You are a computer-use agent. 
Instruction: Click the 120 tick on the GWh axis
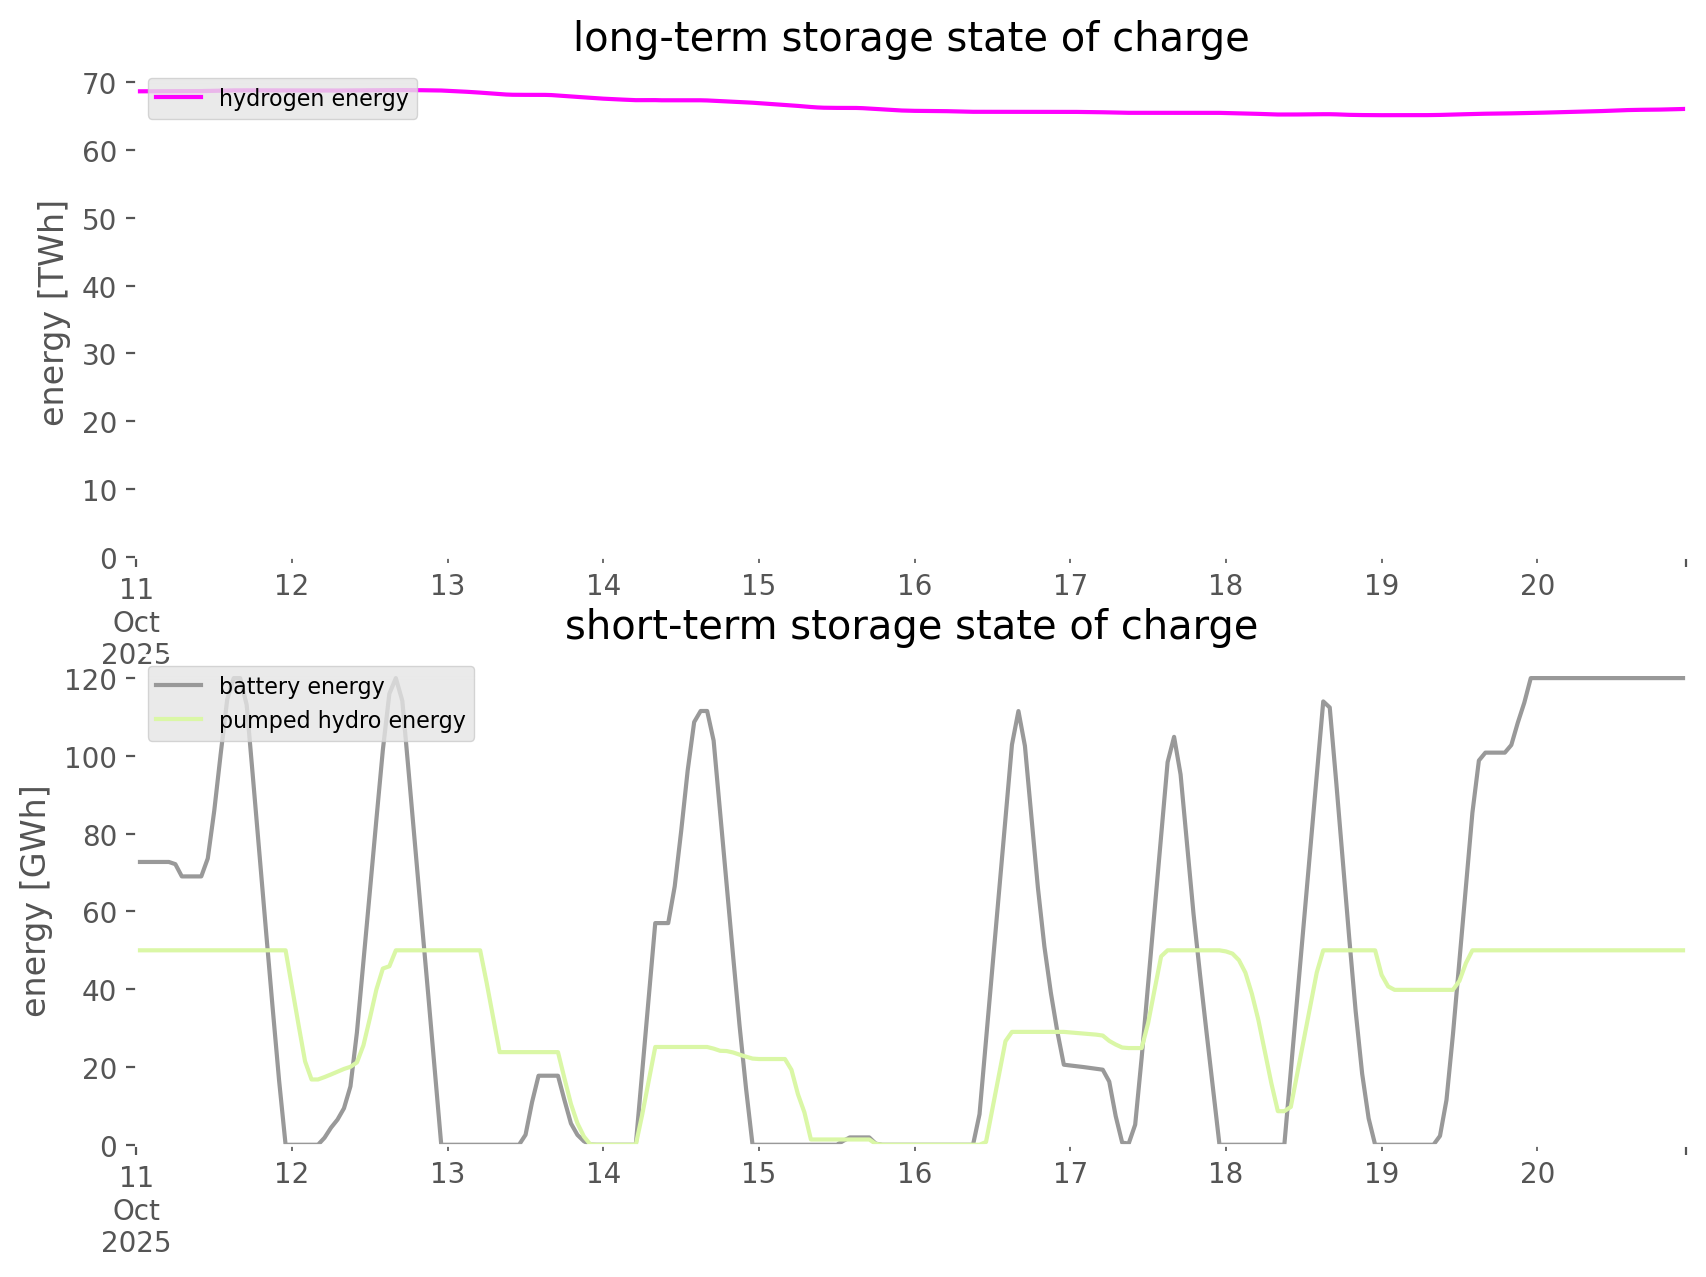coord(91,679)
